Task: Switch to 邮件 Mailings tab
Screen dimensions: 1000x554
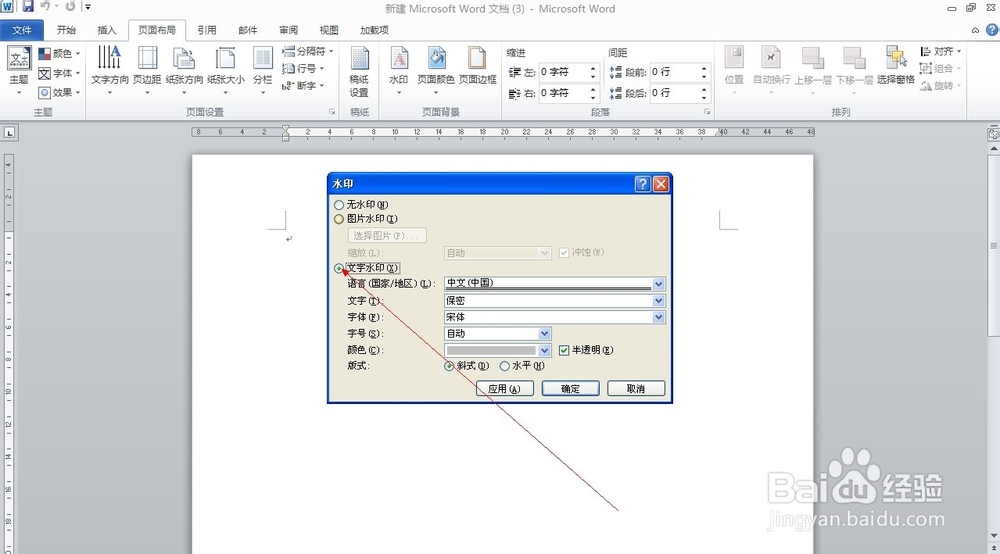Action: coord(247,30)
